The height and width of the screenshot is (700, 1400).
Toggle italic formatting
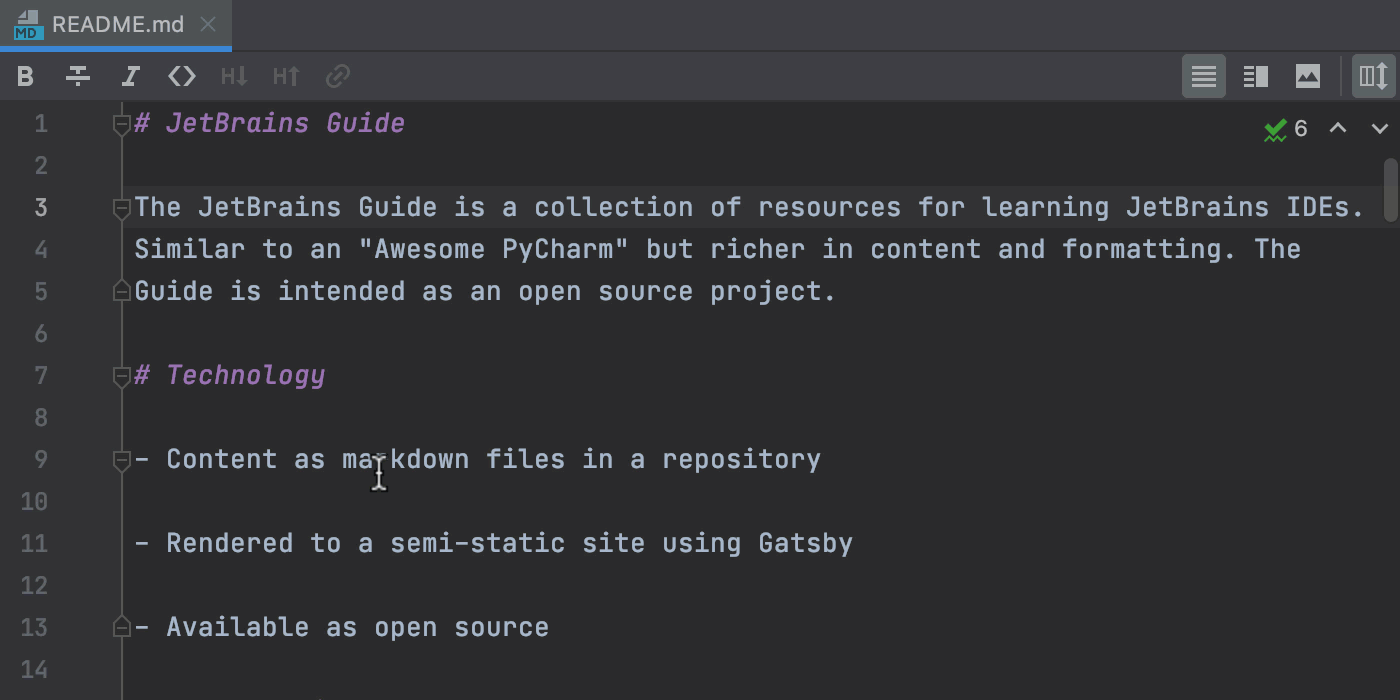click(x=129, y=76)
